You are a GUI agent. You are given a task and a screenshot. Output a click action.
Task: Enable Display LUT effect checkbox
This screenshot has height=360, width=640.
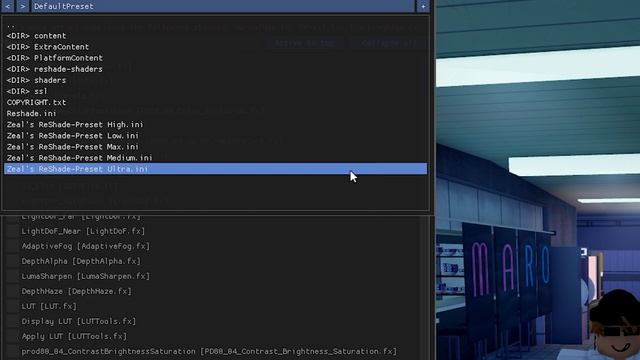pos(12,321)
